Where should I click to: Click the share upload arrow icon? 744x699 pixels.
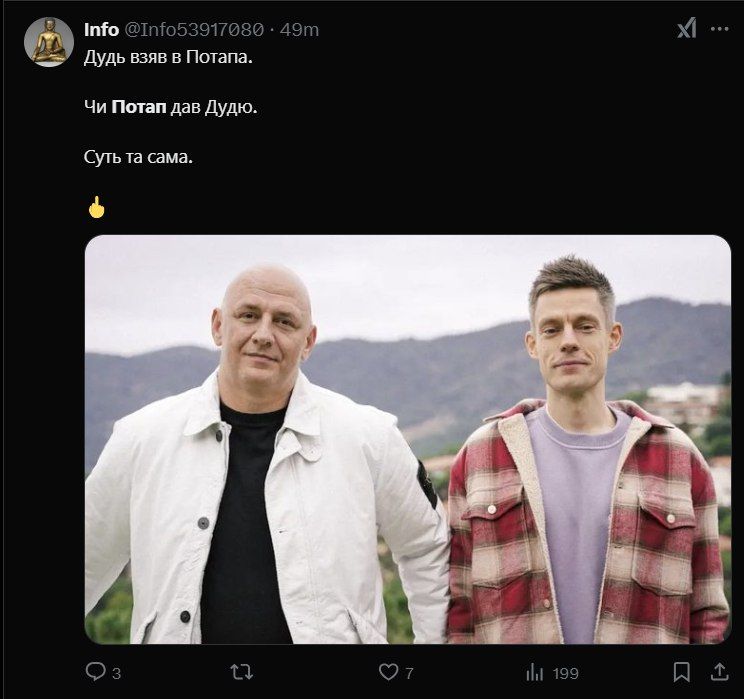point(718,672)
